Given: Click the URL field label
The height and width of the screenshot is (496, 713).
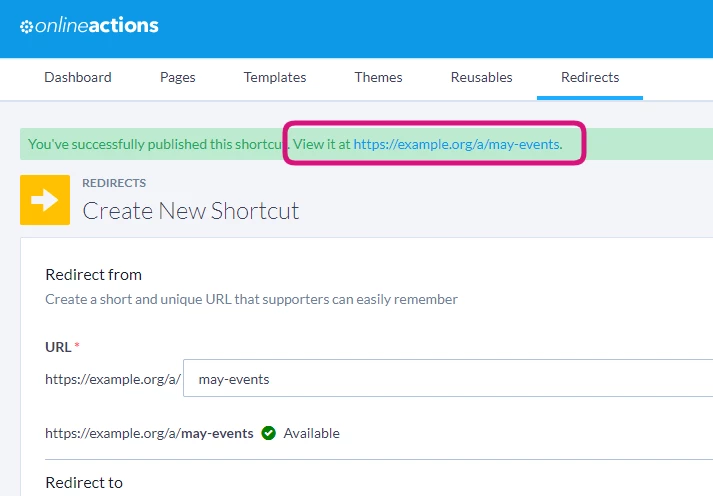Looking at the screenshot, I should coord(58,347).
